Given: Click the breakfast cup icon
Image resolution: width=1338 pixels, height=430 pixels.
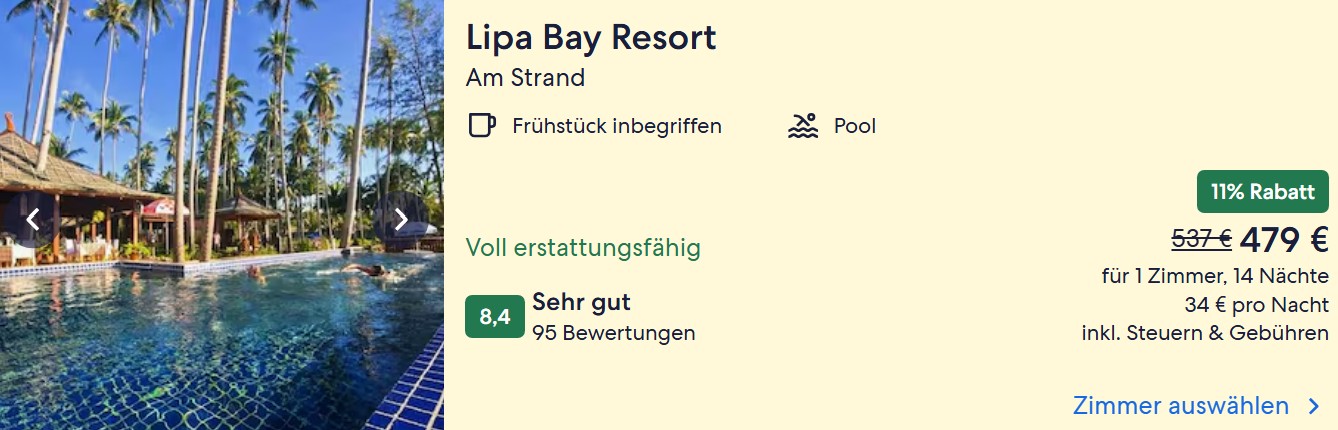Looking at the screenshot, I should tap(482, 126).
